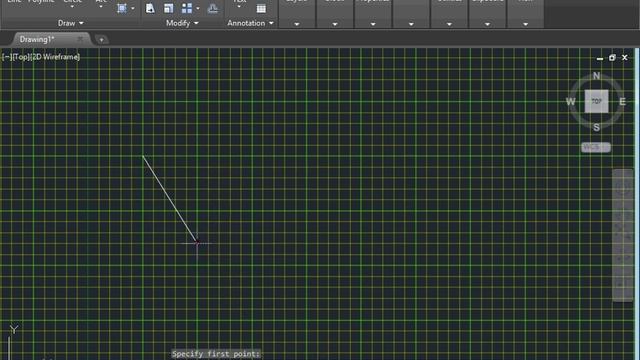Screen dimensions: 640x360
Task: Open the Array tool dropdown arrow
Action: [x=198, y=8]
